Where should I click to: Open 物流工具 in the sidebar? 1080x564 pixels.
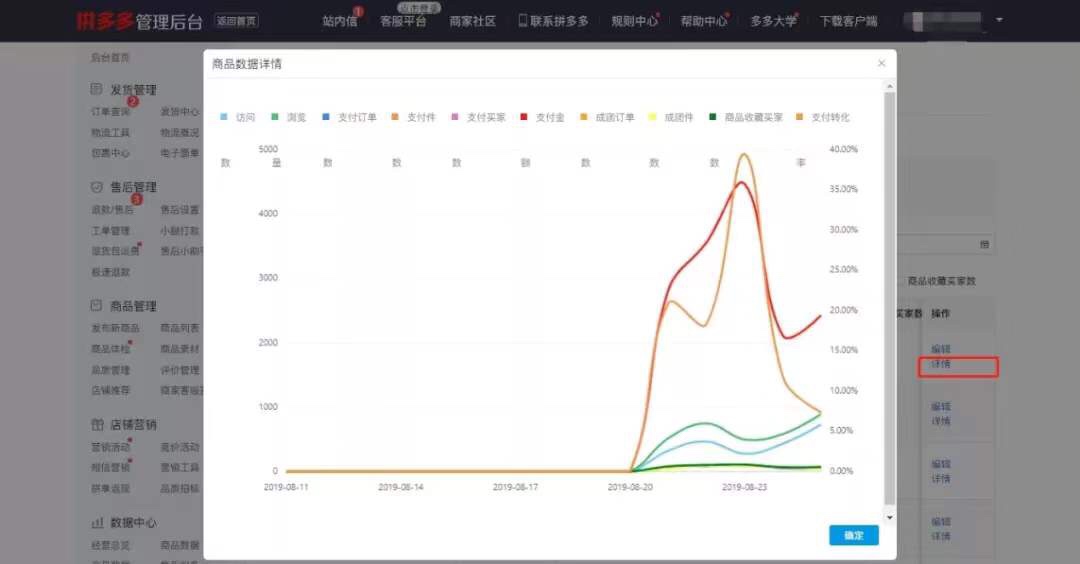click(x=110, y=132)
